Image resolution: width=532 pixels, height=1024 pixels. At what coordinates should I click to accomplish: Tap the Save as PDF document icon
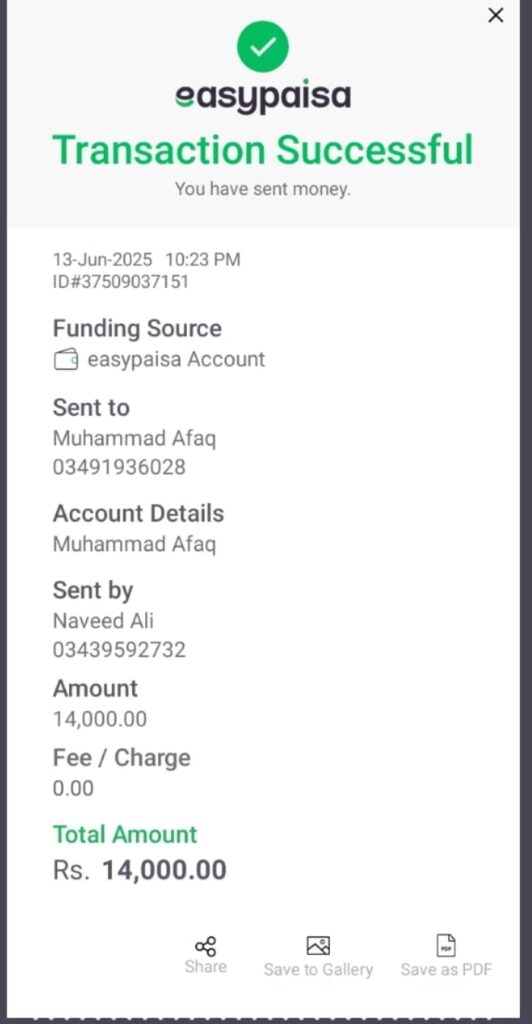click(446, 946)
